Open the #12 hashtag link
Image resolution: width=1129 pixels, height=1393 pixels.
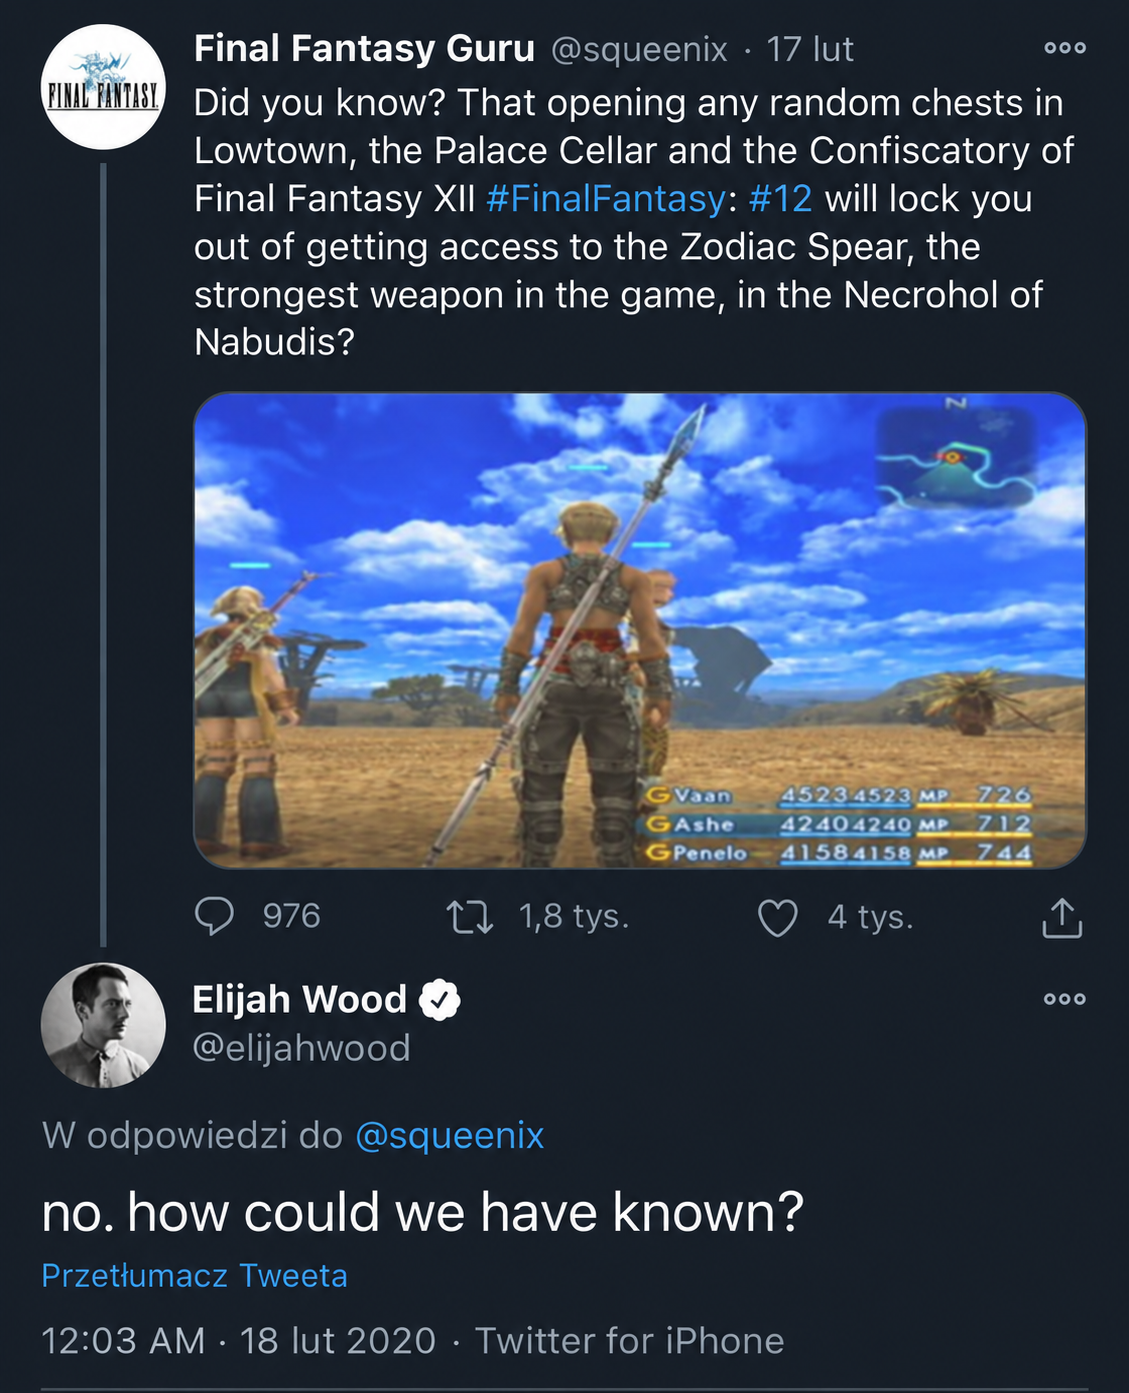coord(780,198)
